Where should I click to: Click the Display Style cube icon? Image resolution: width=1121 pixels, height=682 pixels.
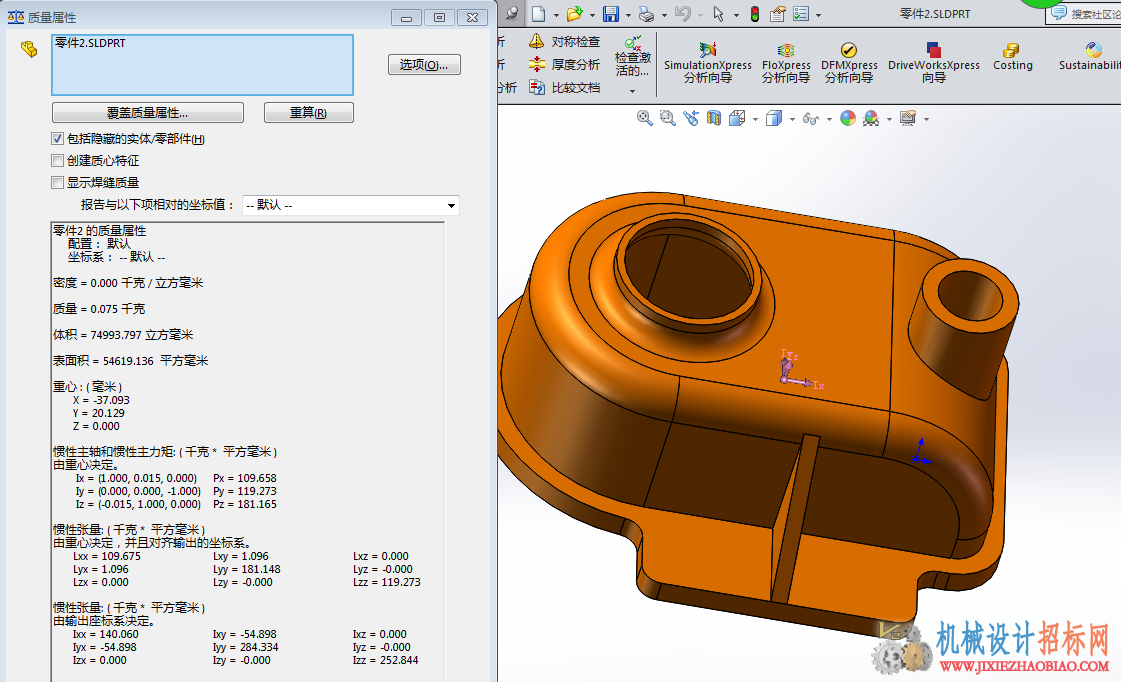(774, 118)
